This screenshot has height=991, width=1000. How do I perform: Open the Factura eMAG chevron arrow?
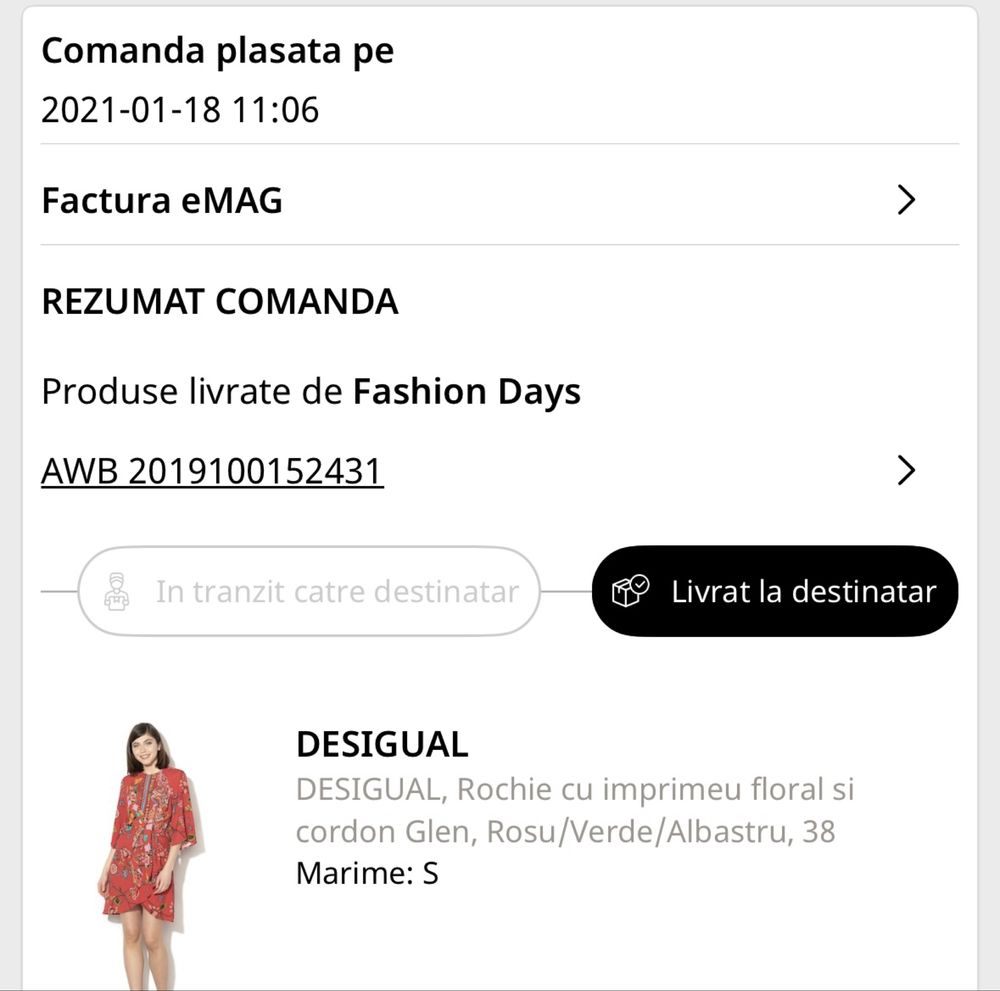[x=906, y=200]
